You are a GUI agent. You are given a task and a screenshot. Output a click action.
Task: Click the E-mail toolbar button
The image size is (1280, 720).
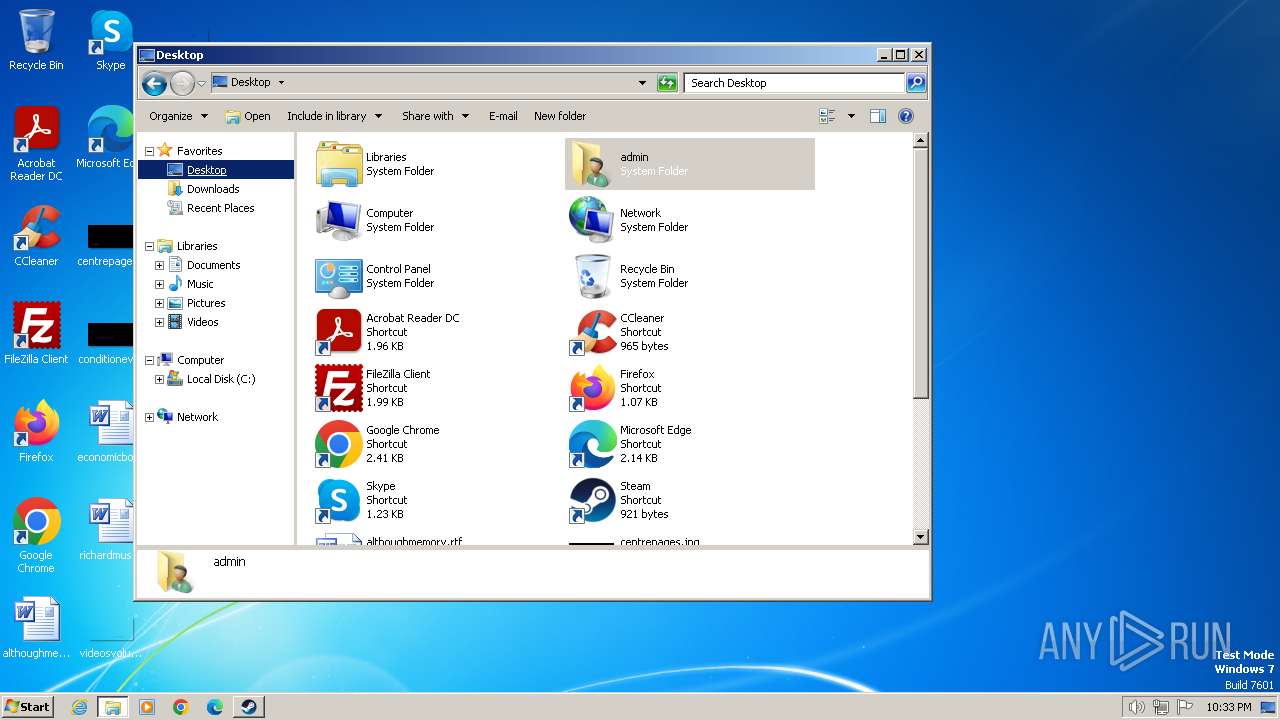click(503, 116)
